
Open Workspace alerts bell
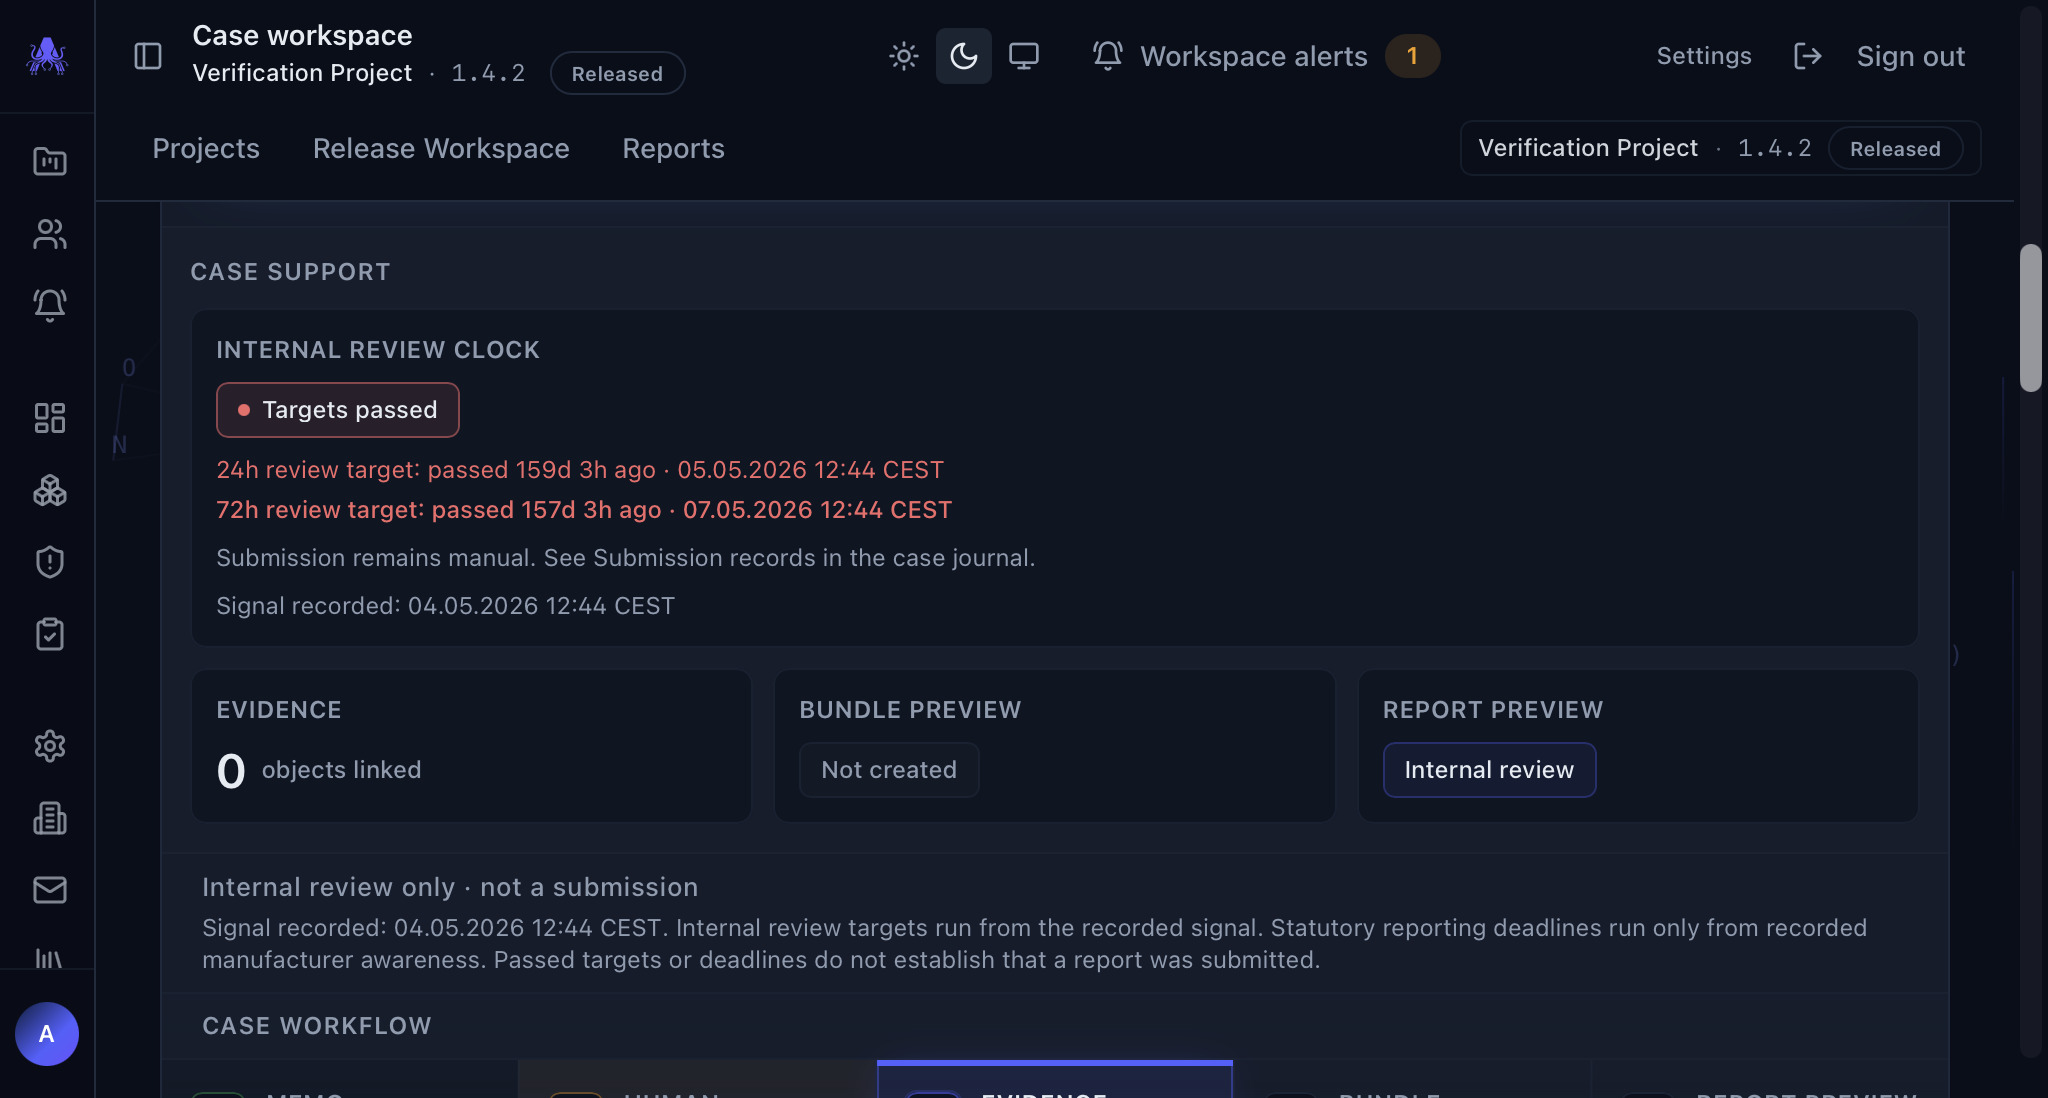tap(1108, 56)
